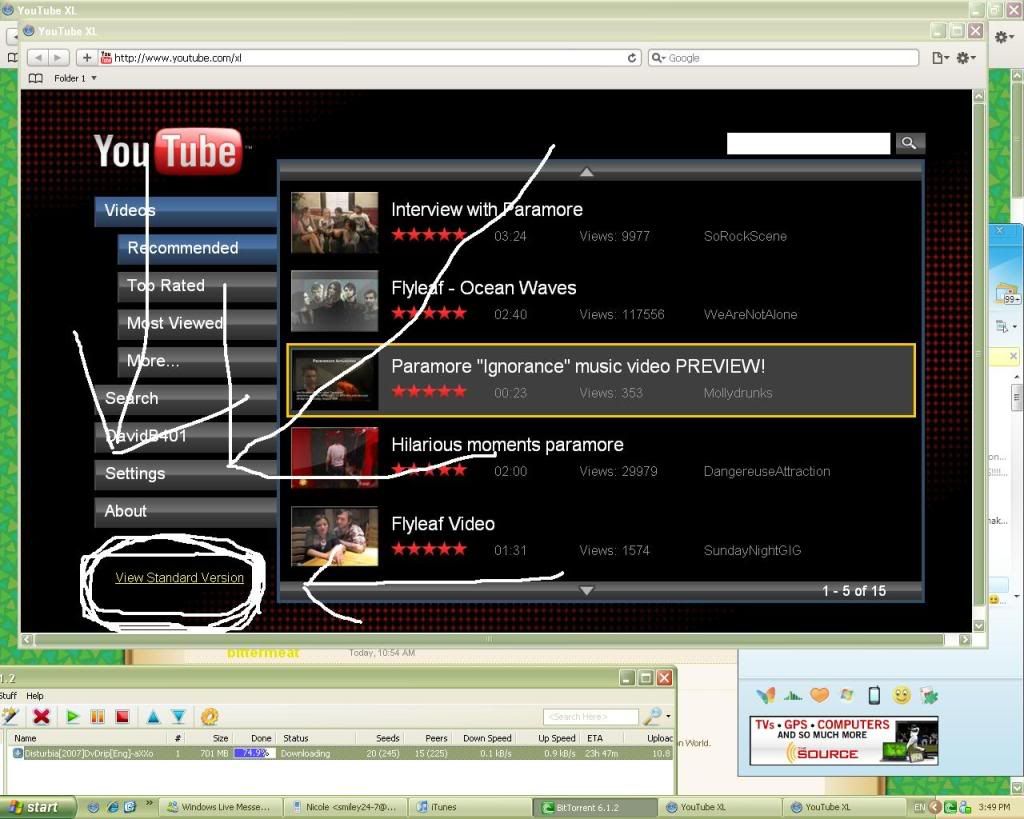Move torrent up the queue with blue up arrow
The image size is (1024, 819).
click(x=153, y=716)
